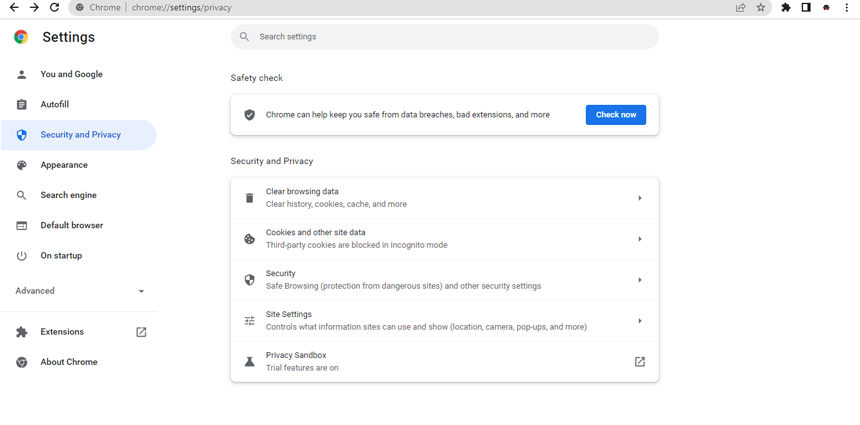
Task: Click the clipboard icon for Autofill
Action: (21, 105)
